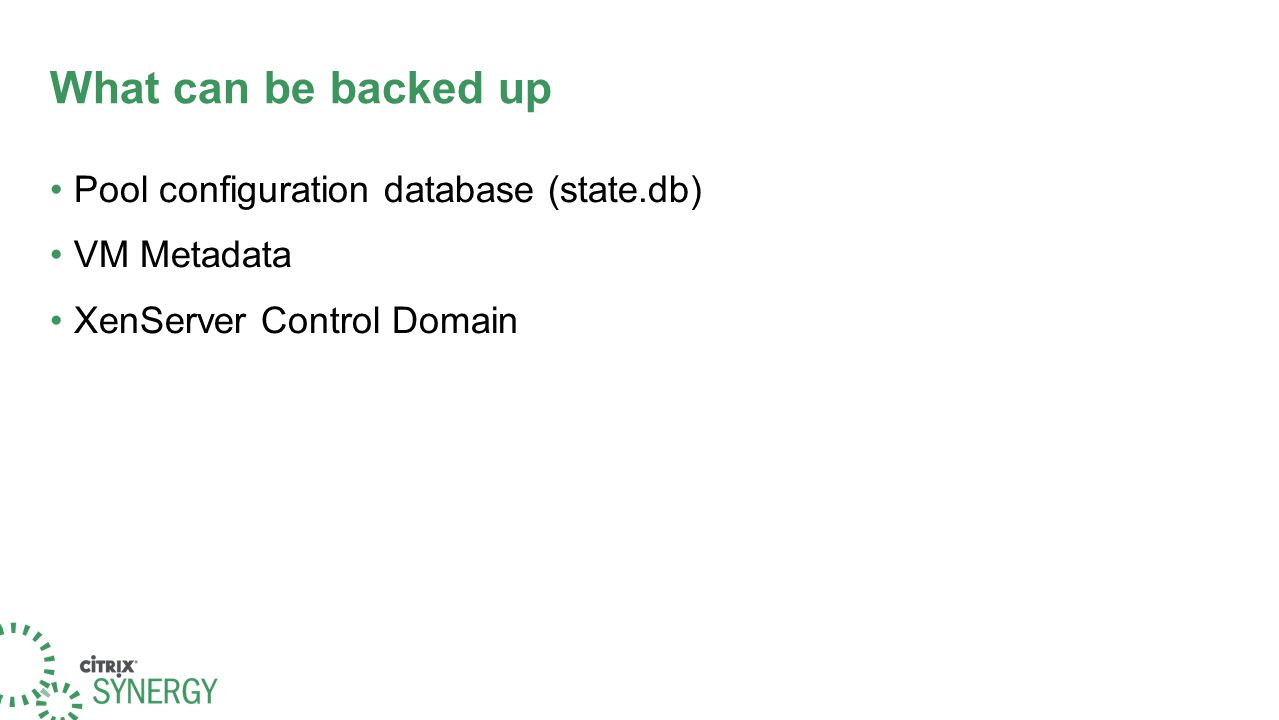Click the bullet dot before XenServer
1279x720 pixels.
[58, 321]
